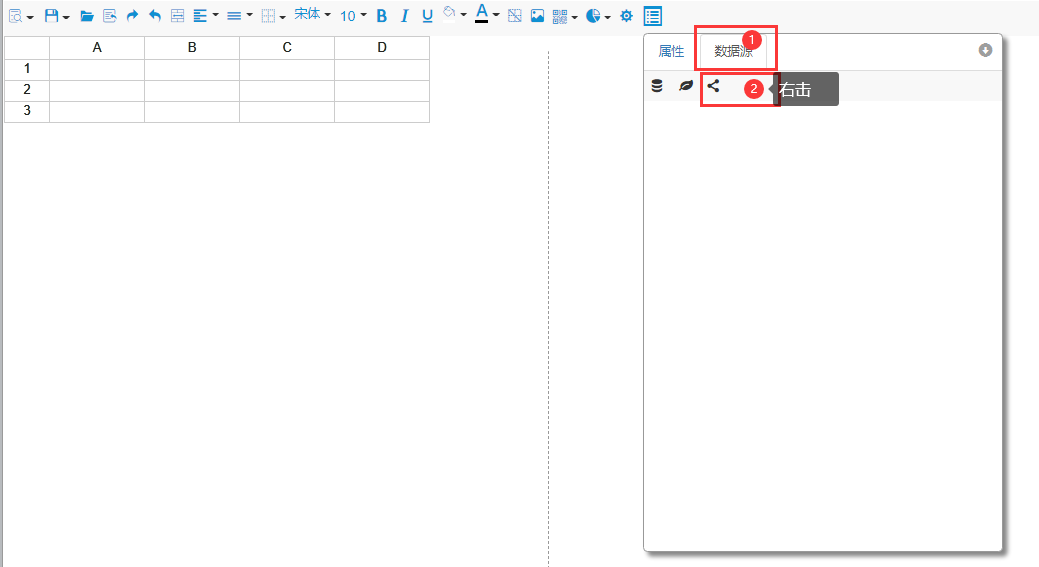Screen dimensions: 1039x567
Task: Select column header A
Action: tap(97, 48)
